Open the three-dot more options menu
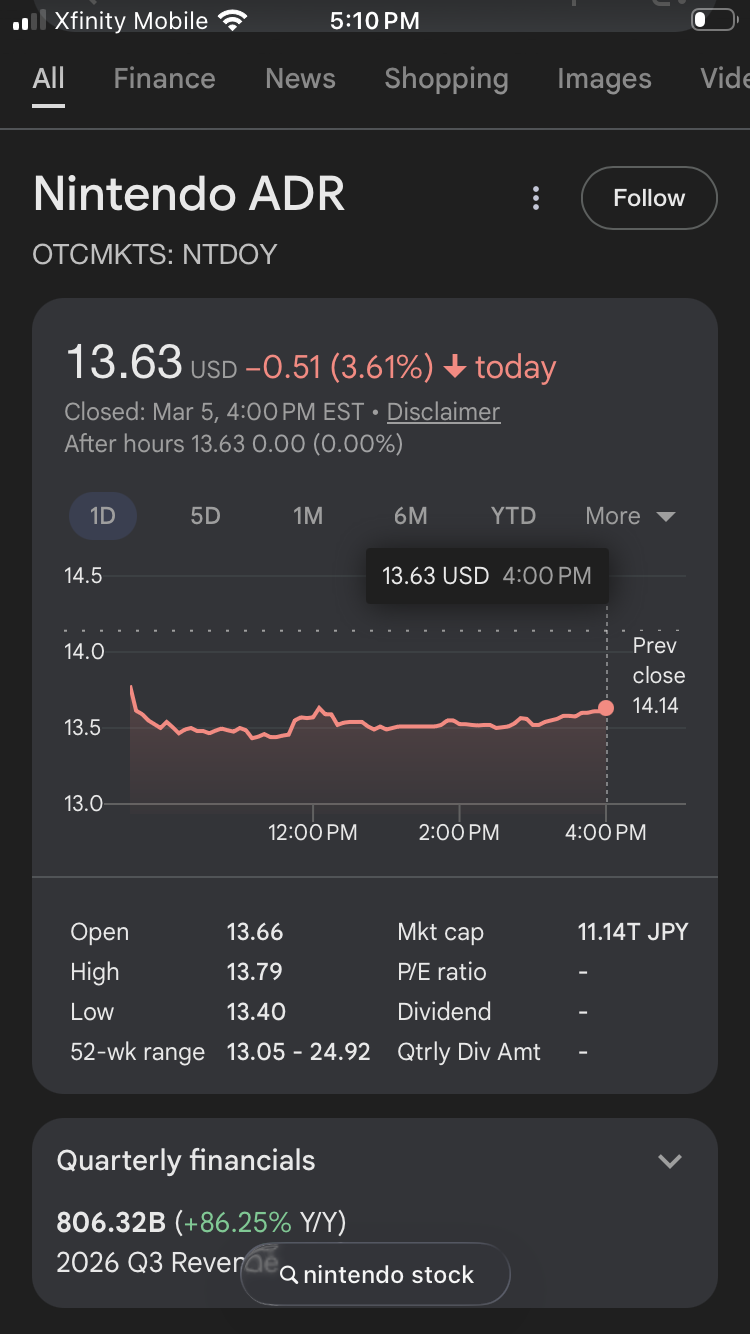Screen dimensions: 750x1334 pyautogui.click(x=536, y=198)
